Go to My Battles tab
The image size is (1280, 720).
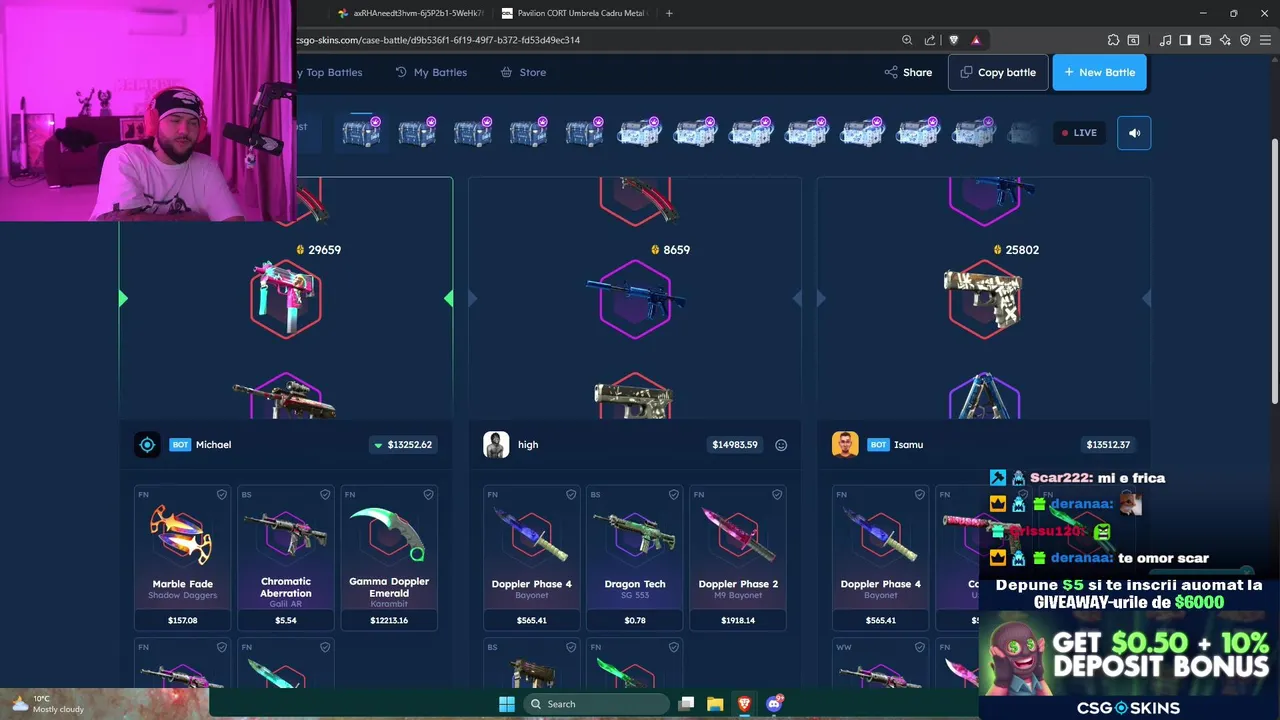[x=431, y=72]
